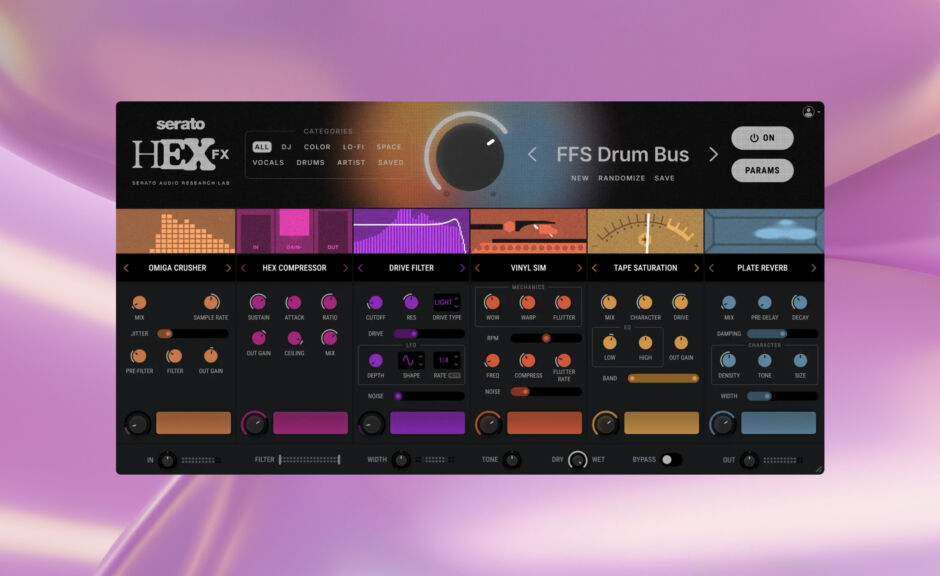The height and width of the screenshot is (576, 940).
Task: Click the Tape Saturation Character knob
Action: 645,302
